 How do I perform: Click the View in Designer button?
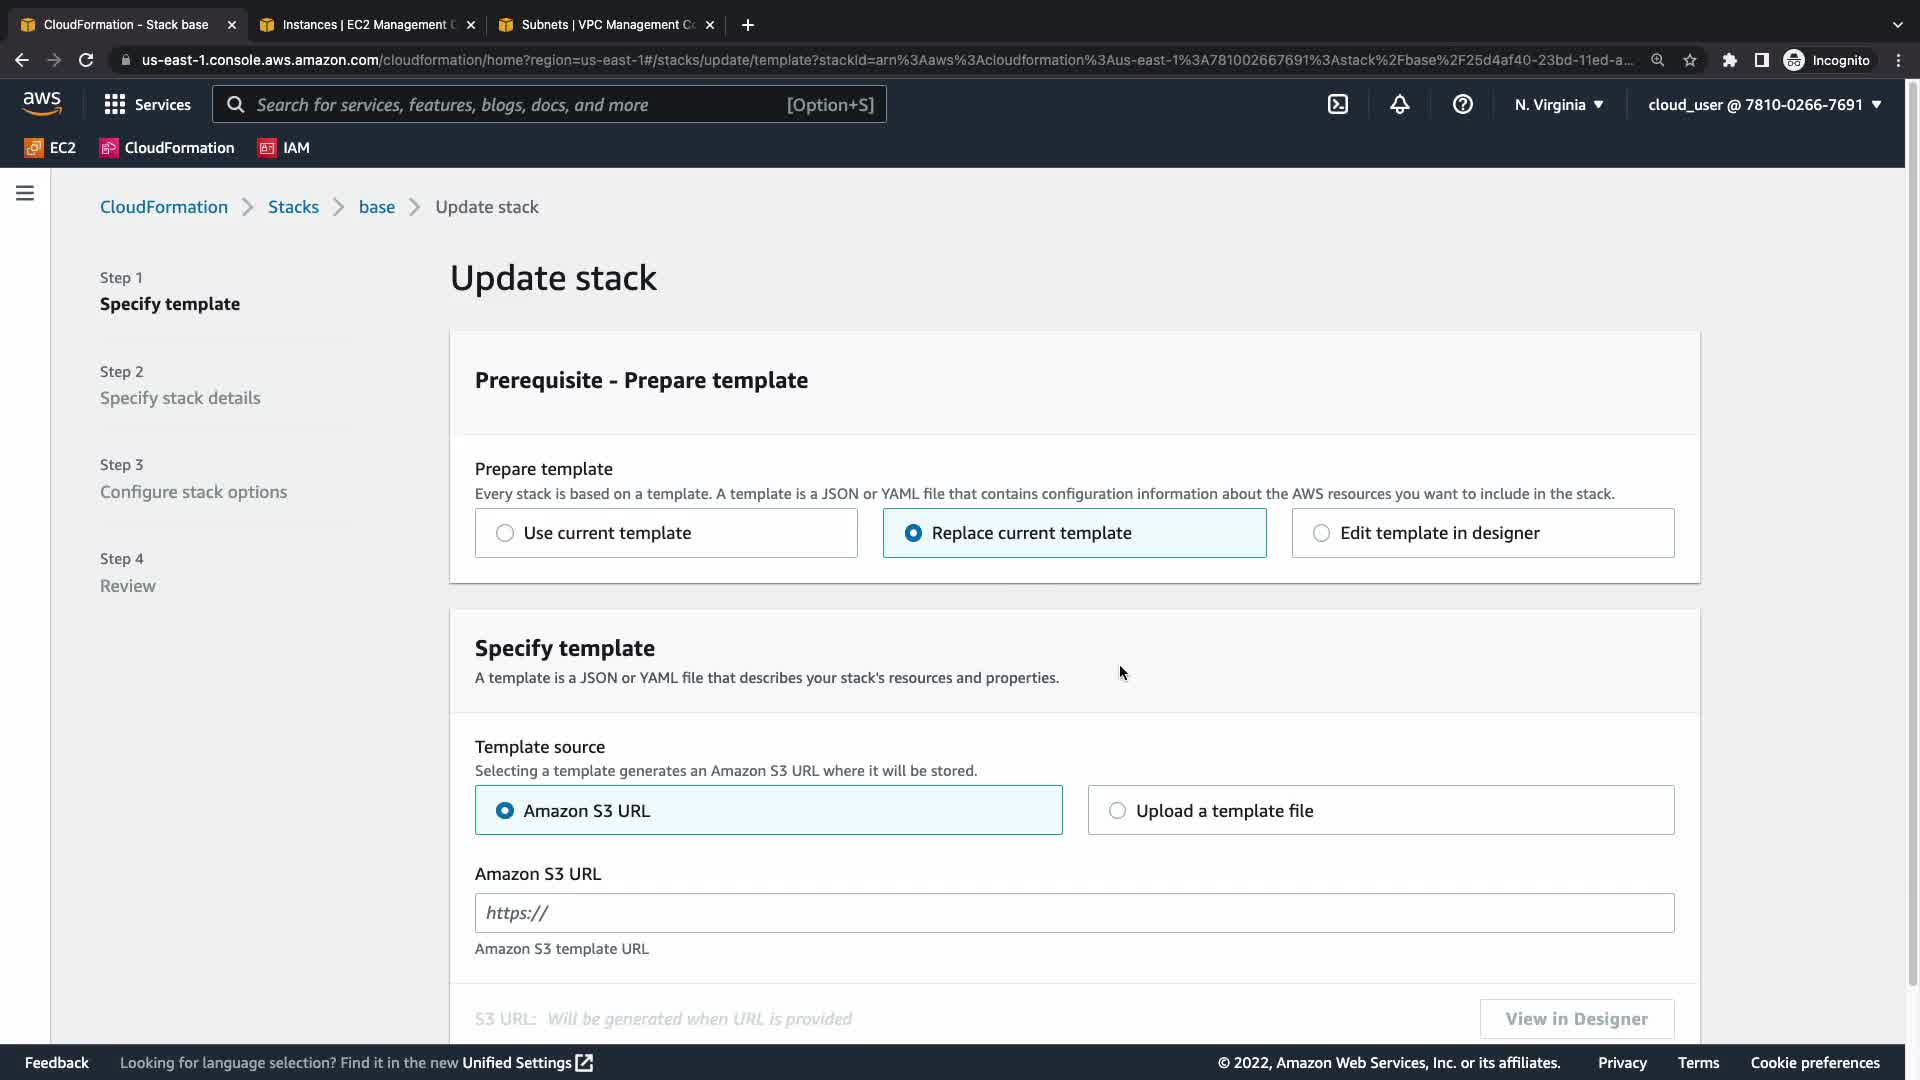coord(1576,1019)
